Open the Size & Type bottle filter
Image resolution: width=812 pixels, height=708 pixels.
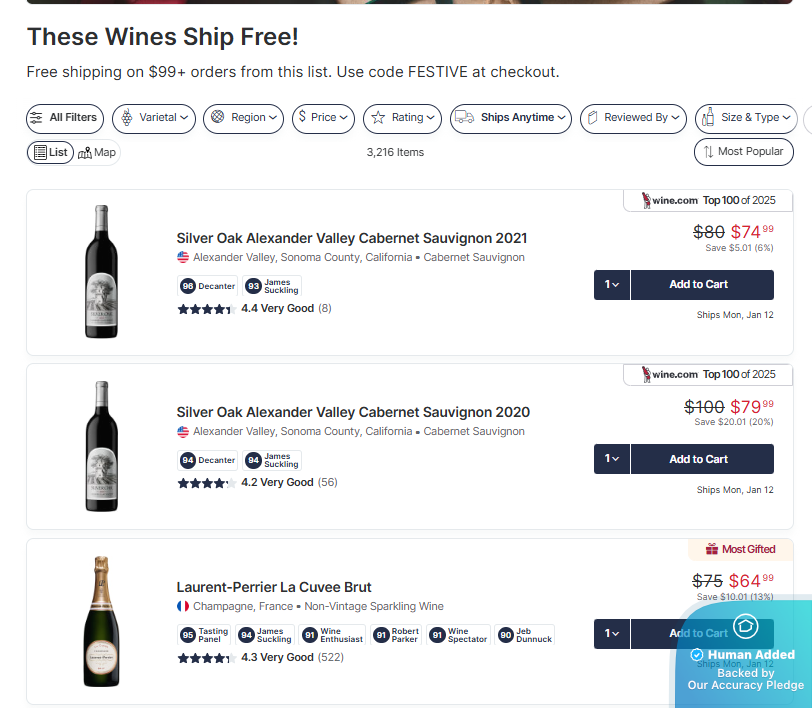click(x=746, y=118)
